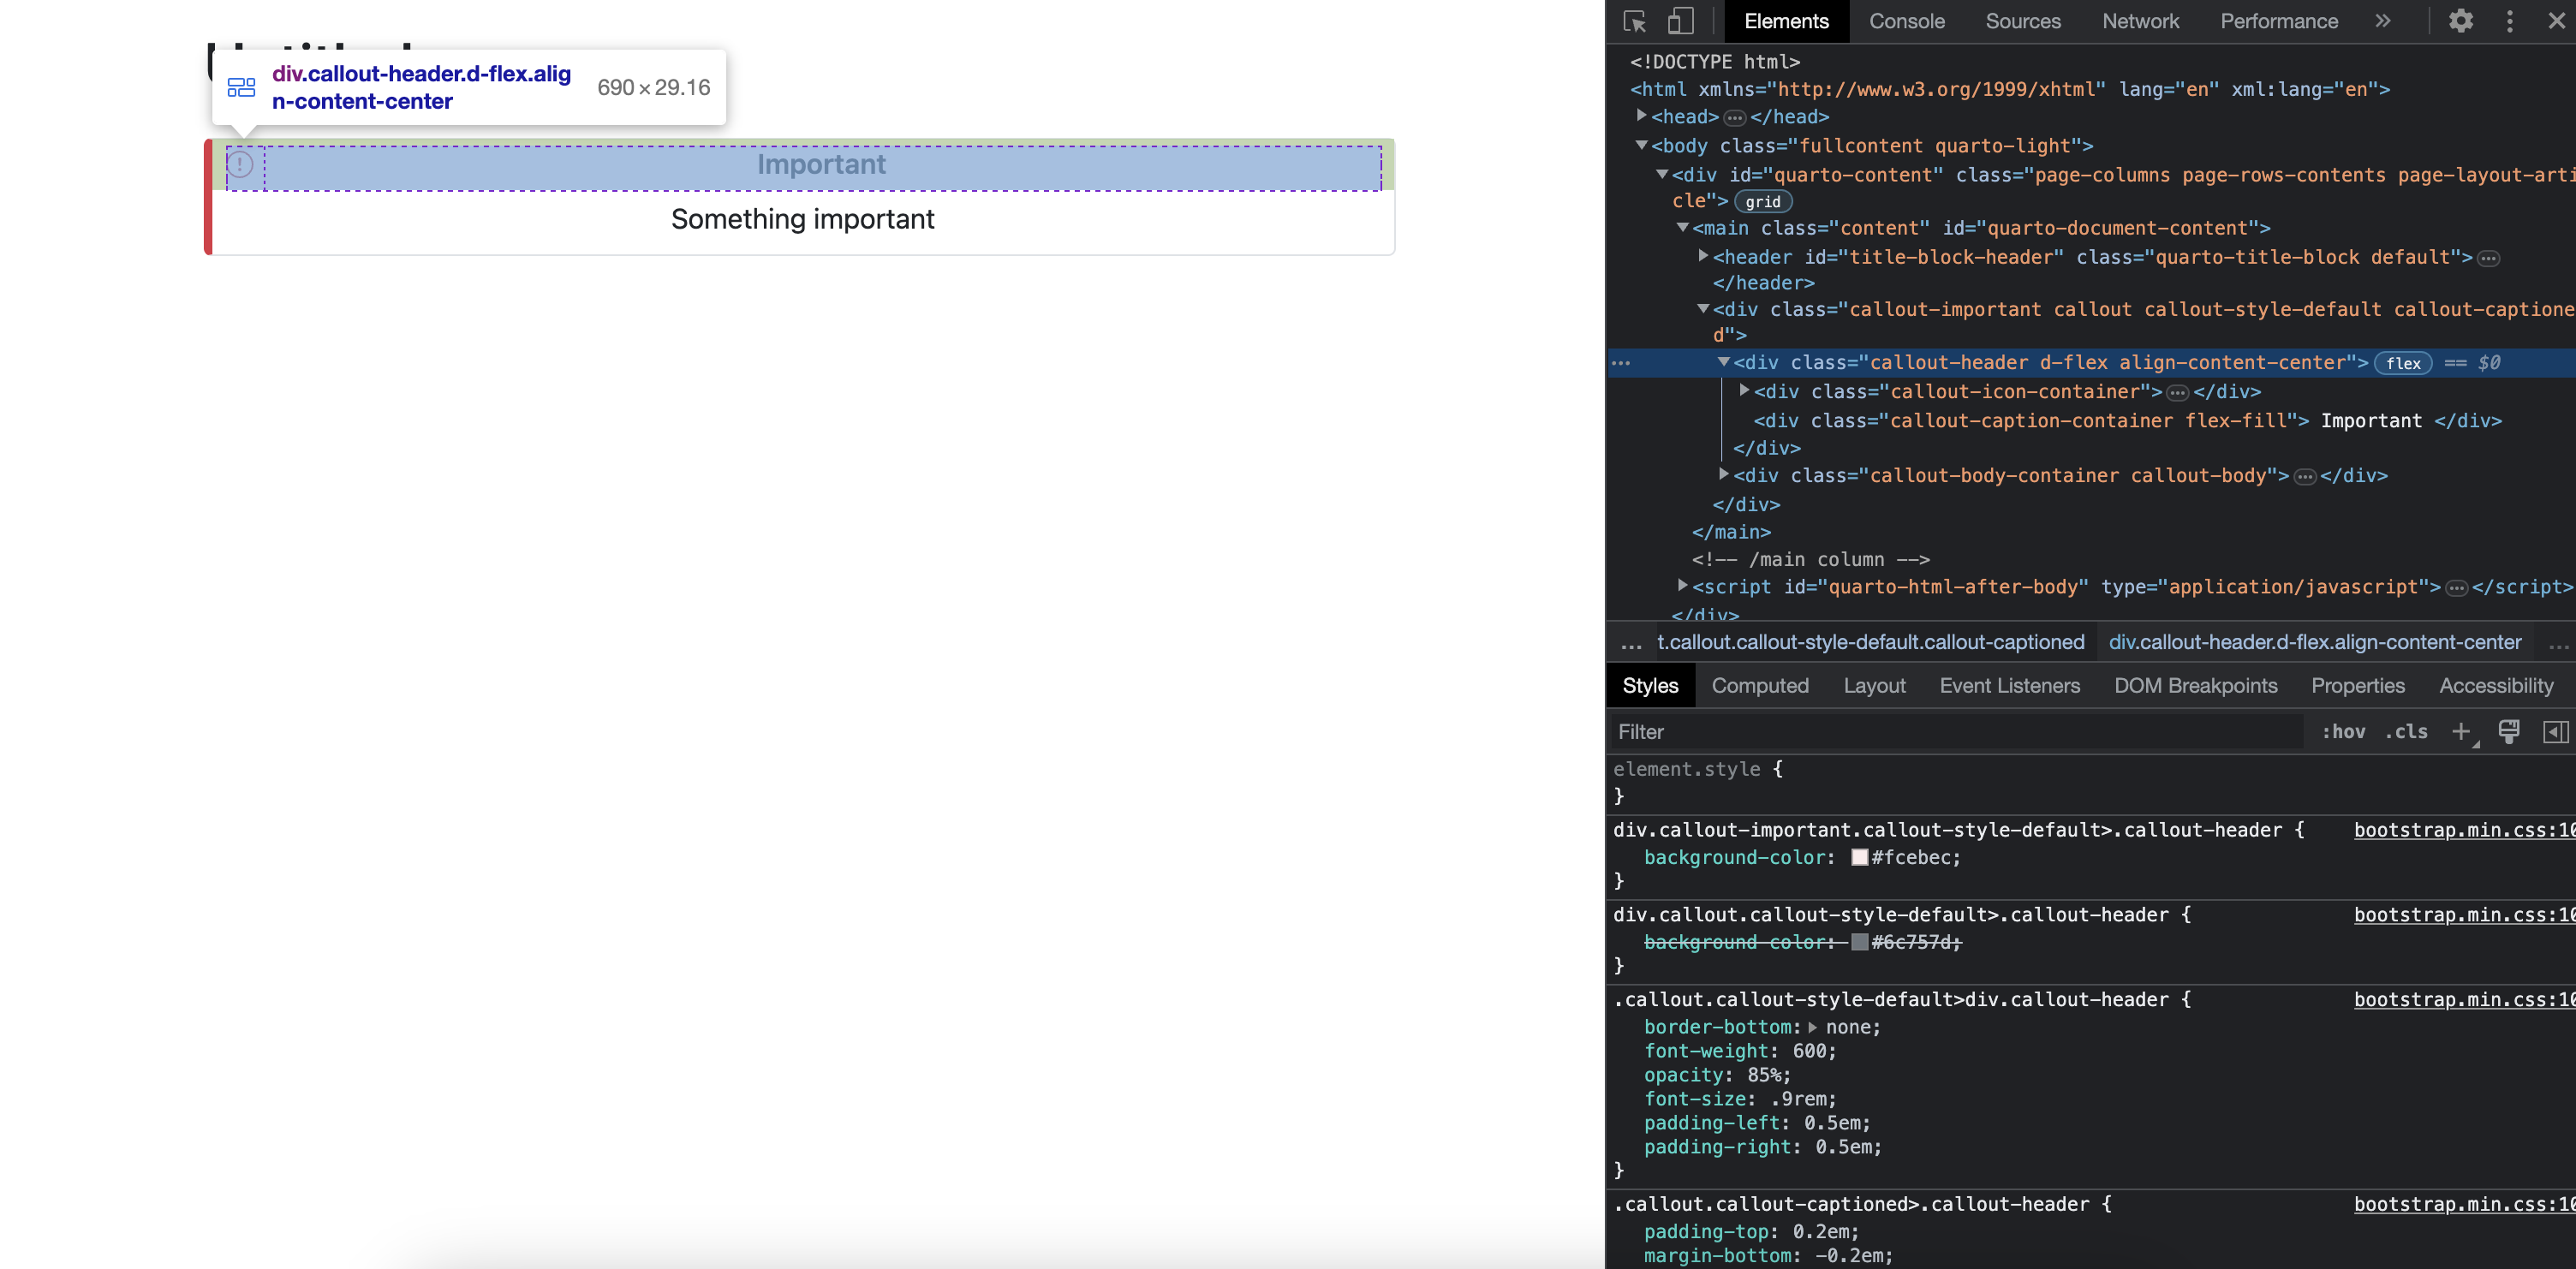Toggle the .cls class editor
2576x1269 pixels.
pos(2406,732)
